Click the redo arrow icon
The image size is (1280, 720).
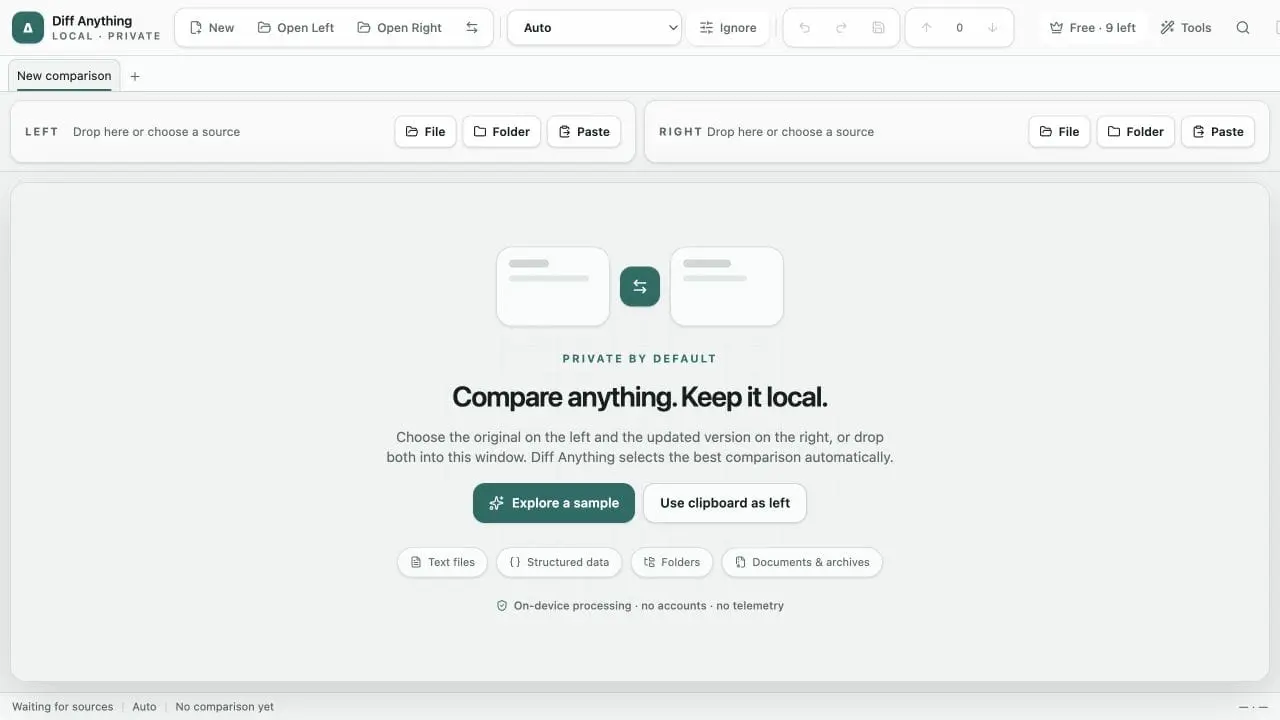coord(841,28)
